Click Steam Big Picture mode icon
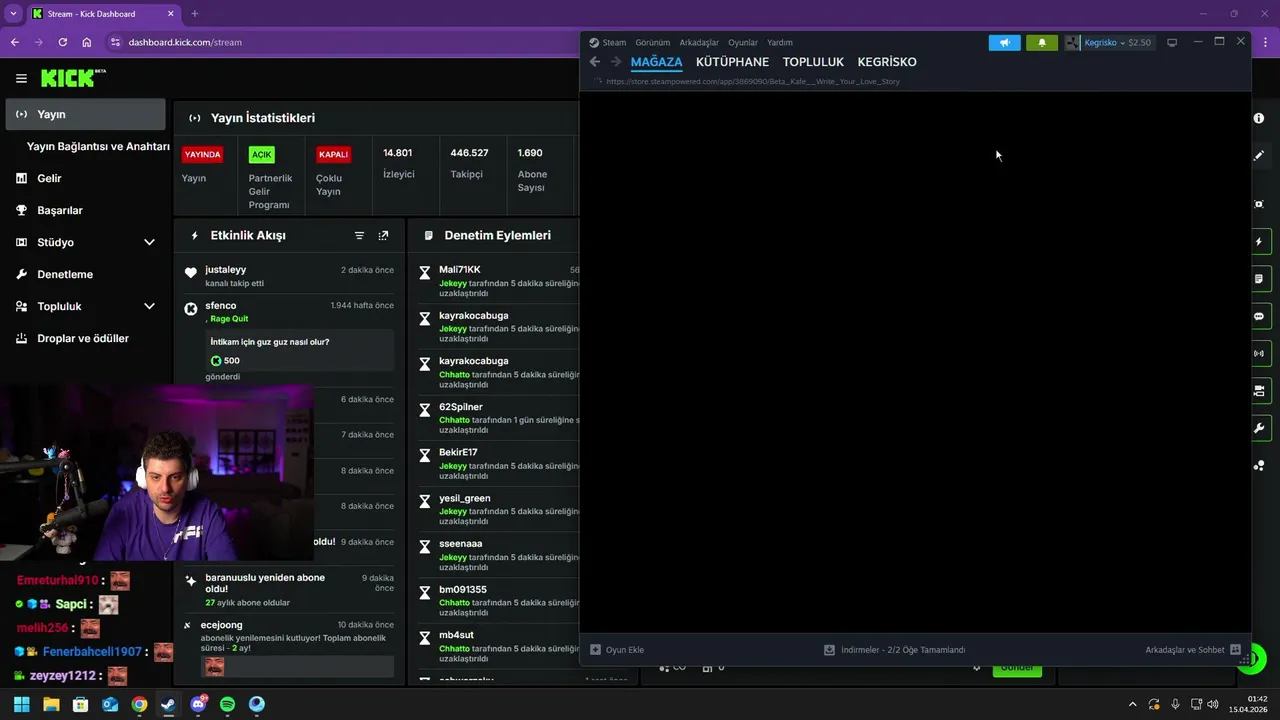 [1172, 43]
